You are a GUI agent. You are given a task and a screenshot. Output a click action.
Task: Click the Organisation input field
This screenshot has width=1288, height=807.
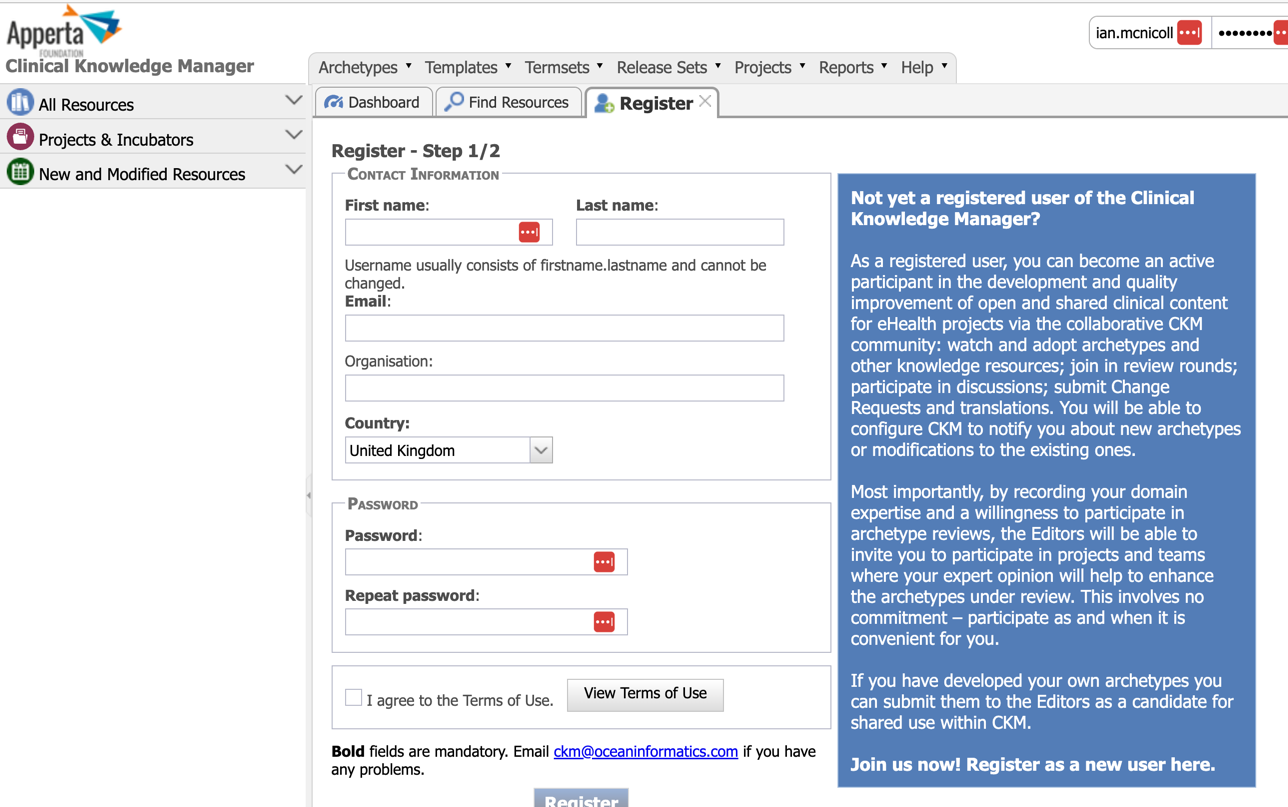[x=564, y=388]
